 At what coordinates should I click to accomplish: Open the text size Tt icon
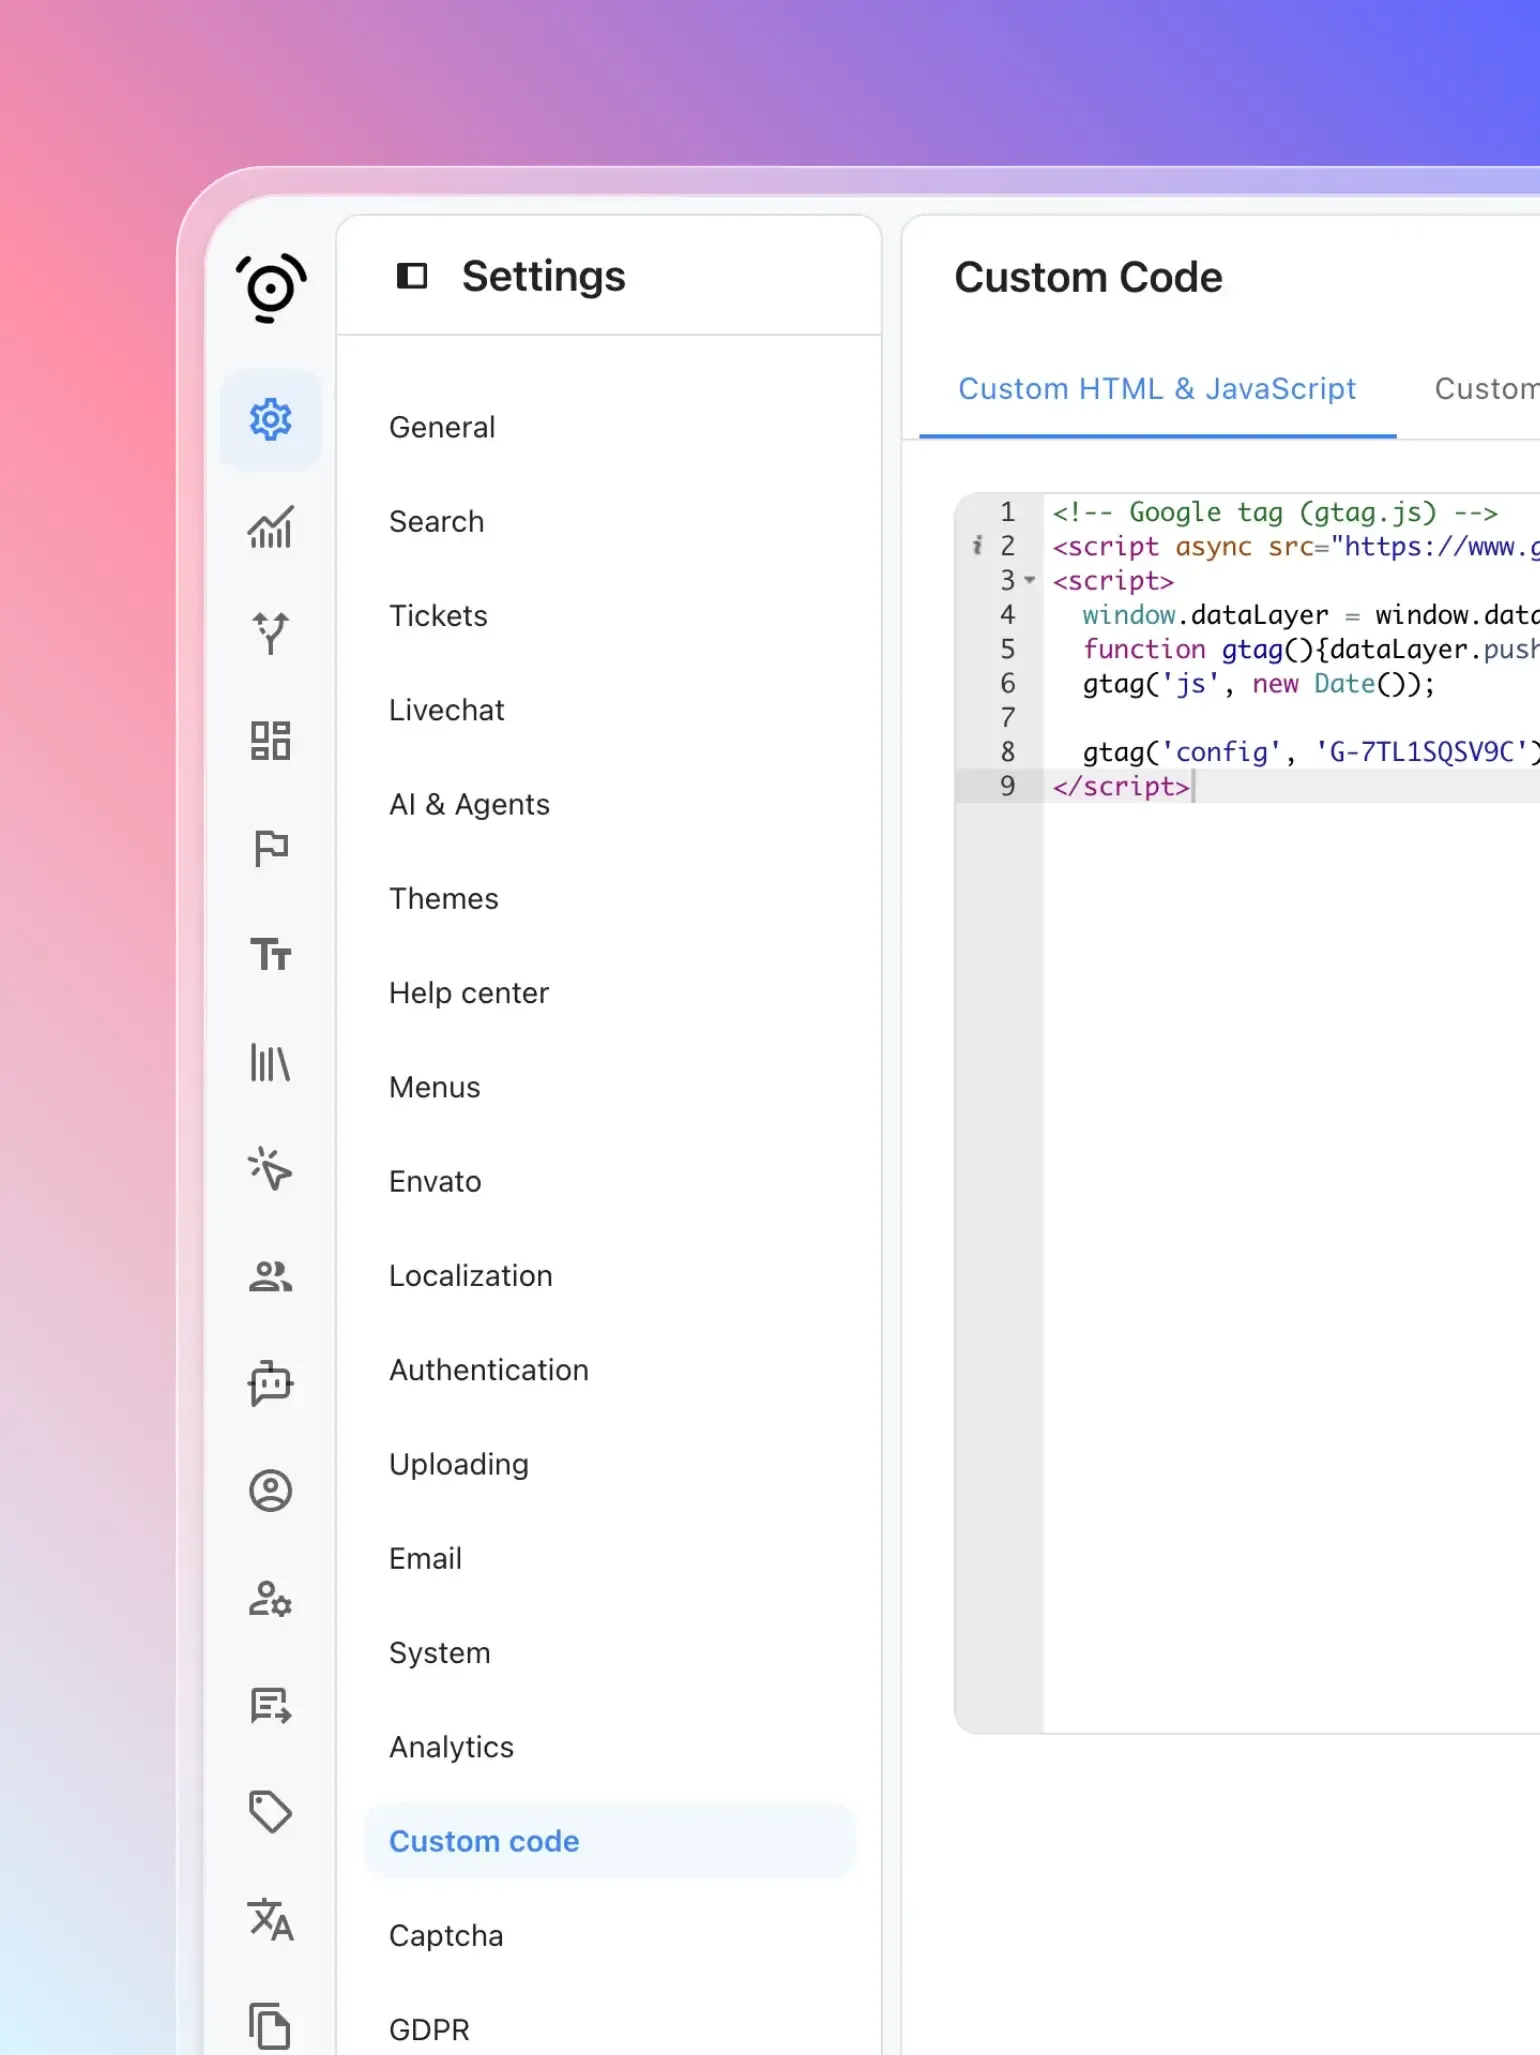point(270,955)
